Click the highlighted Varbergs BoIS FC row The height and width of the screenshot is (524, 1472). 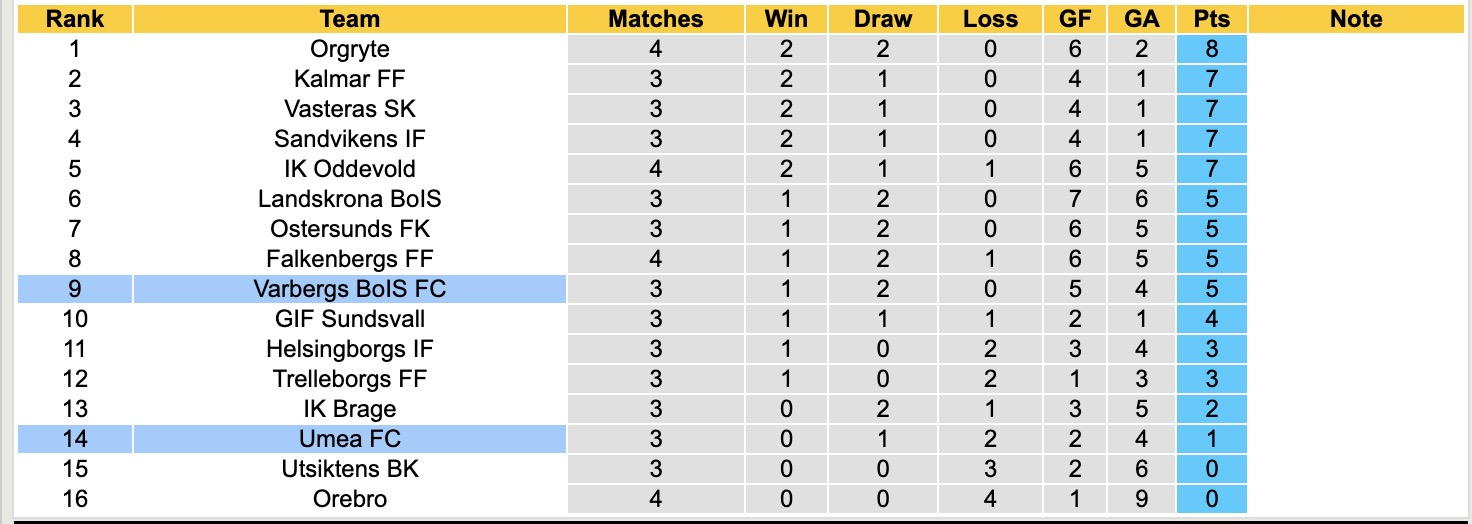pyautogui.click(x=350, y=289)
